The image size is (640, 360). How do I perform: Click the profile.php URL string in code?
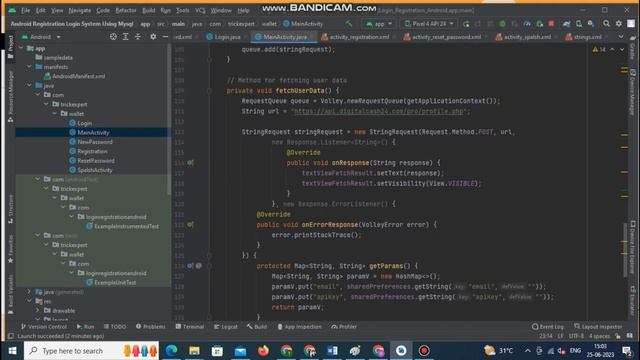coord(380,111)
